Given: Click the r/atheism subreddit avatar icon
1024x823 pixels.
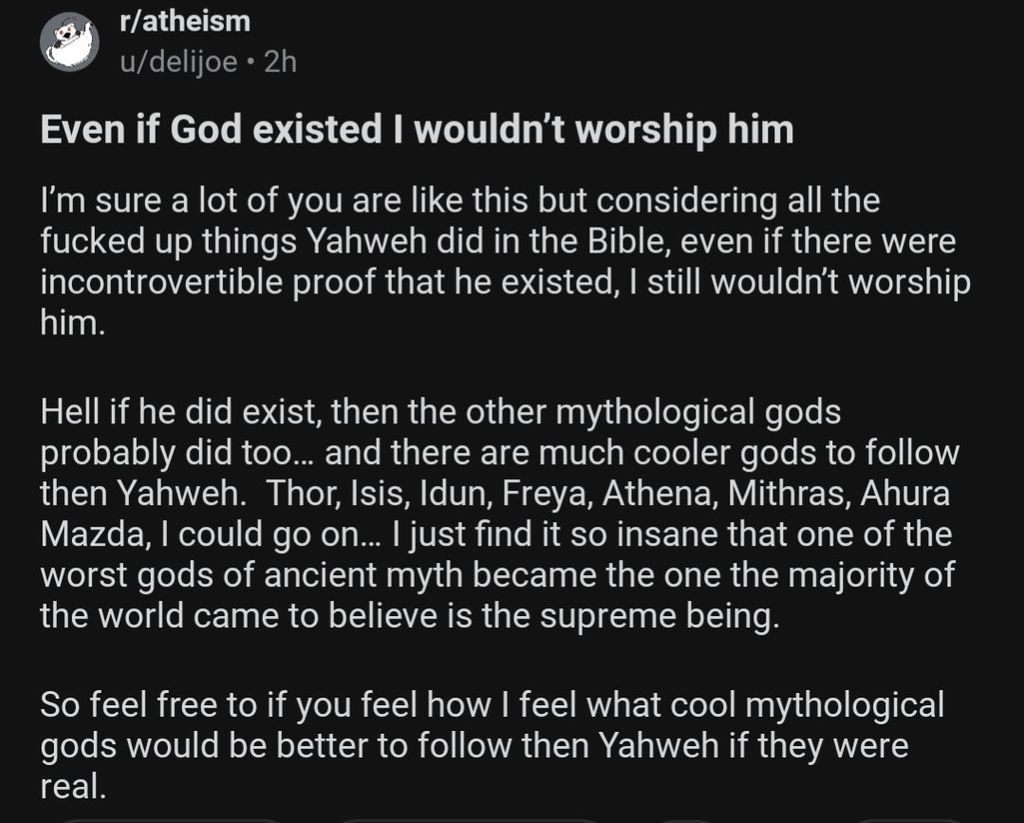Looking at the screenshot, I should click(69, 43).
